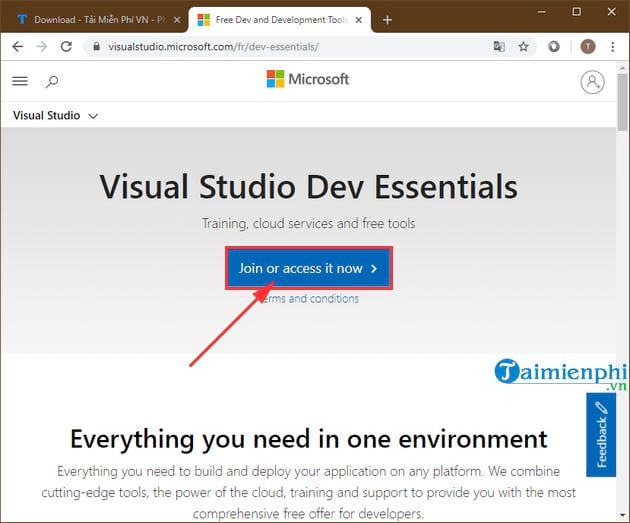Expand the Visual Studio dropdown
Viewport: 630px width, 523px height.
(55, 116)
